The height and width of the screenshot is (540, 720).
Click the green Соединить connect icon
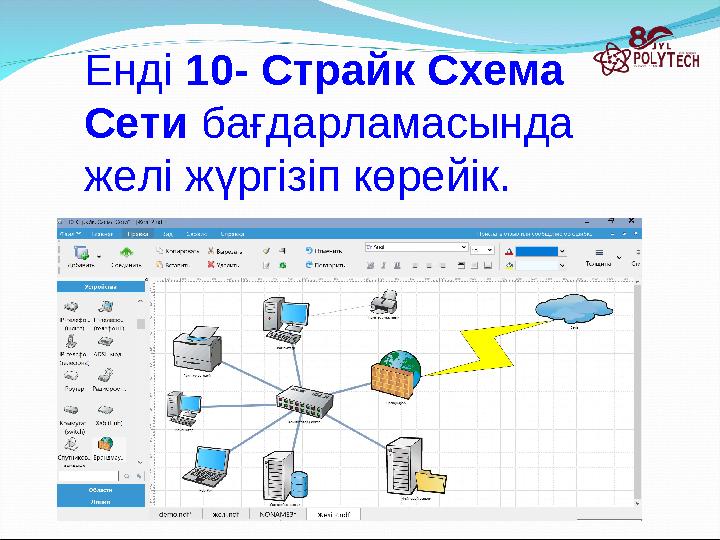pyautogui.click(x=126, y=252)
